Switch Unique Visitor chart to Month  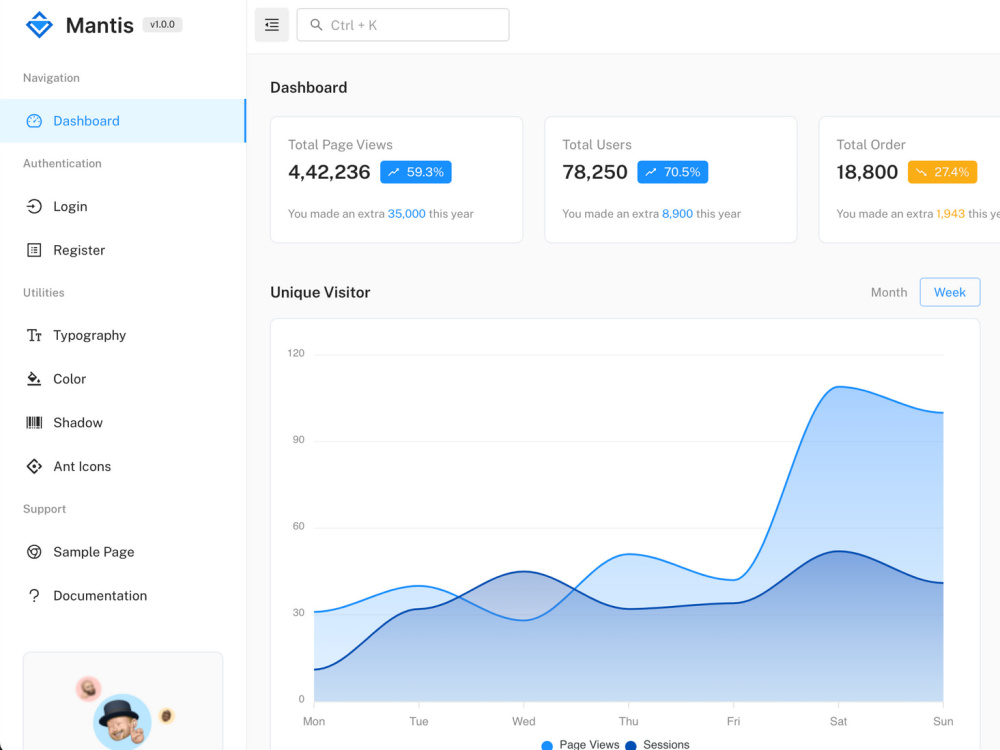coord(888,292)
